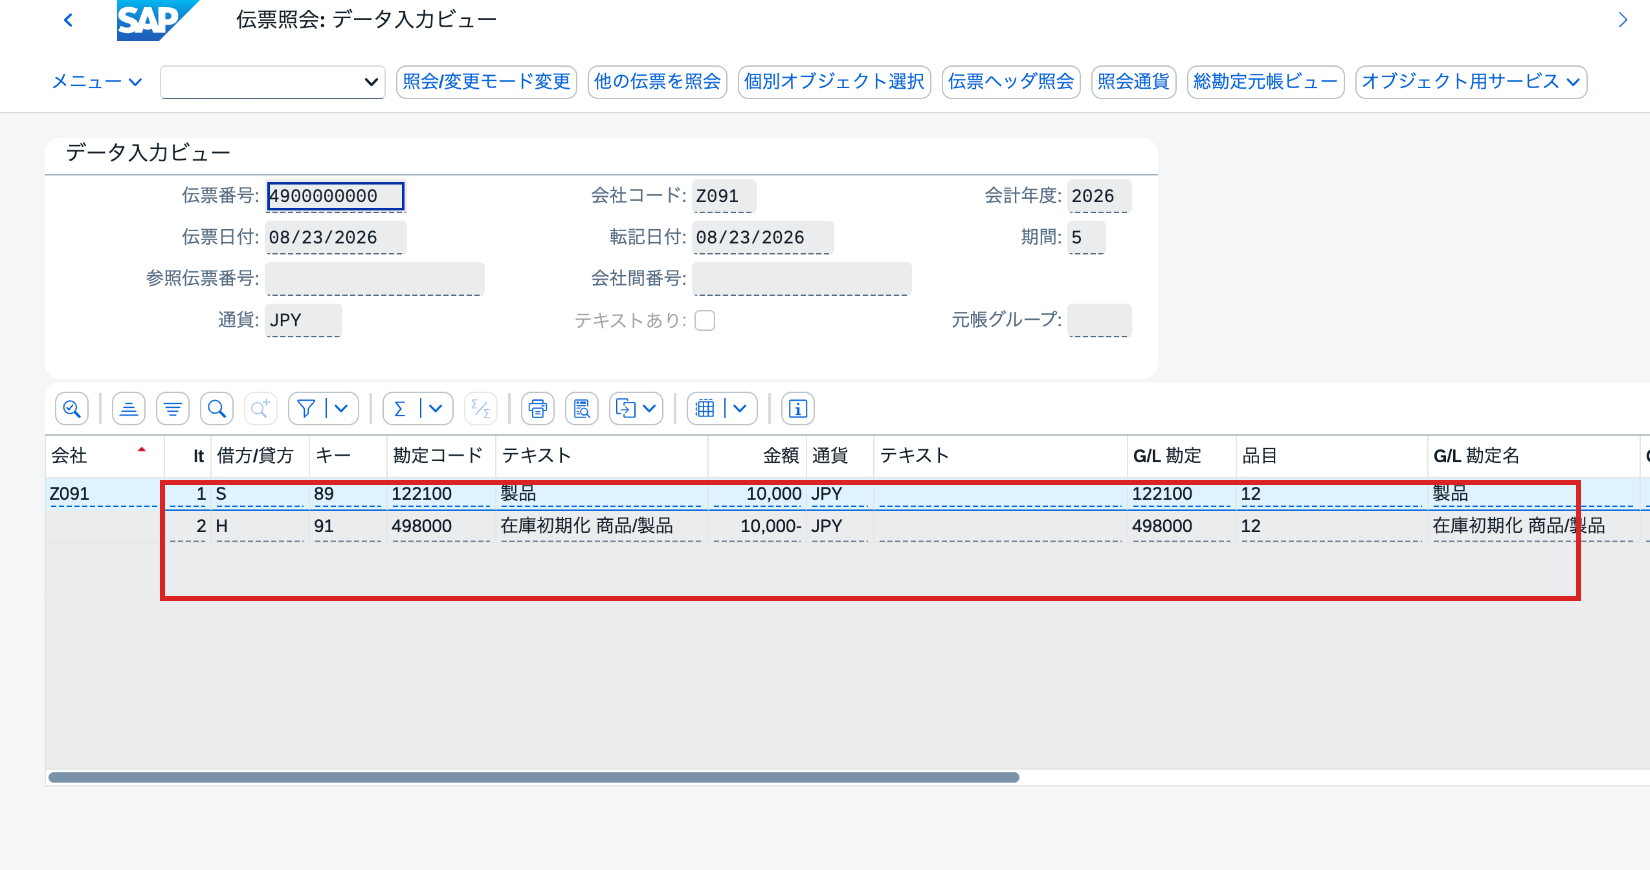
Task: Click the empty 参照伝票番号 field
Action: 375,279
